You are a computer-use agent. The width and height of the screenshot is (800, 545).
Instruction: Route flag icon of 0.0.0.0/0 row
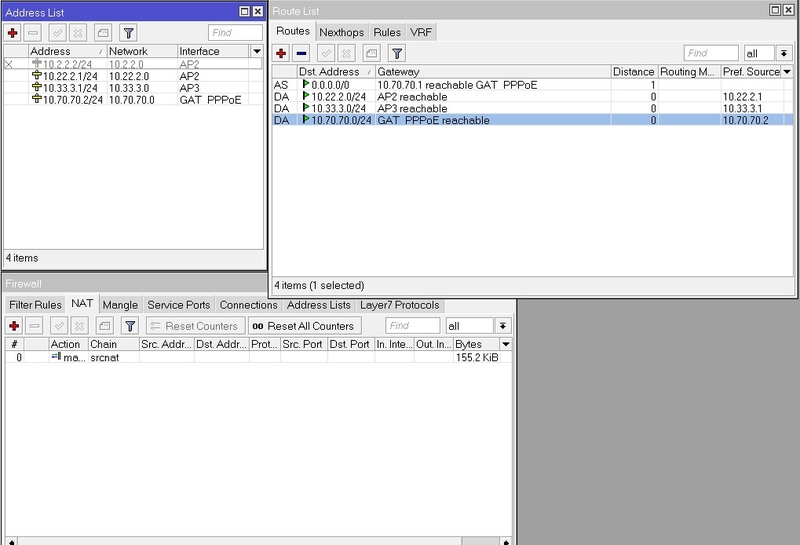pyautogui.click(x=306, y=84)
